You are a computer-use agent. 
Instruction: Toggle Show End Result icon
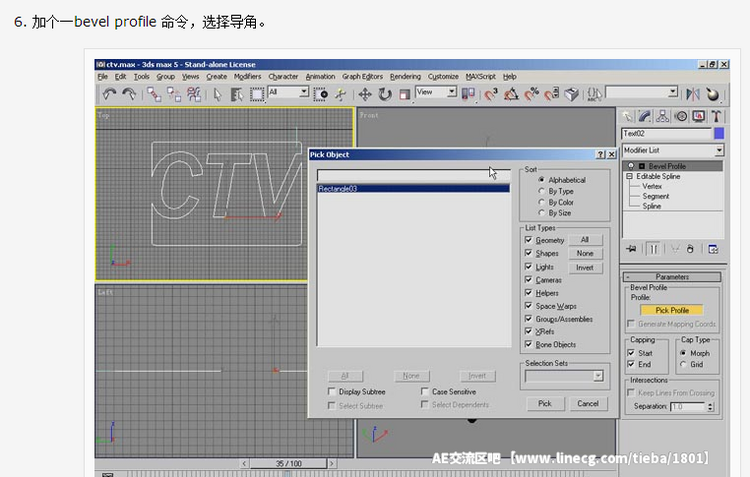[x=653, y=249]
